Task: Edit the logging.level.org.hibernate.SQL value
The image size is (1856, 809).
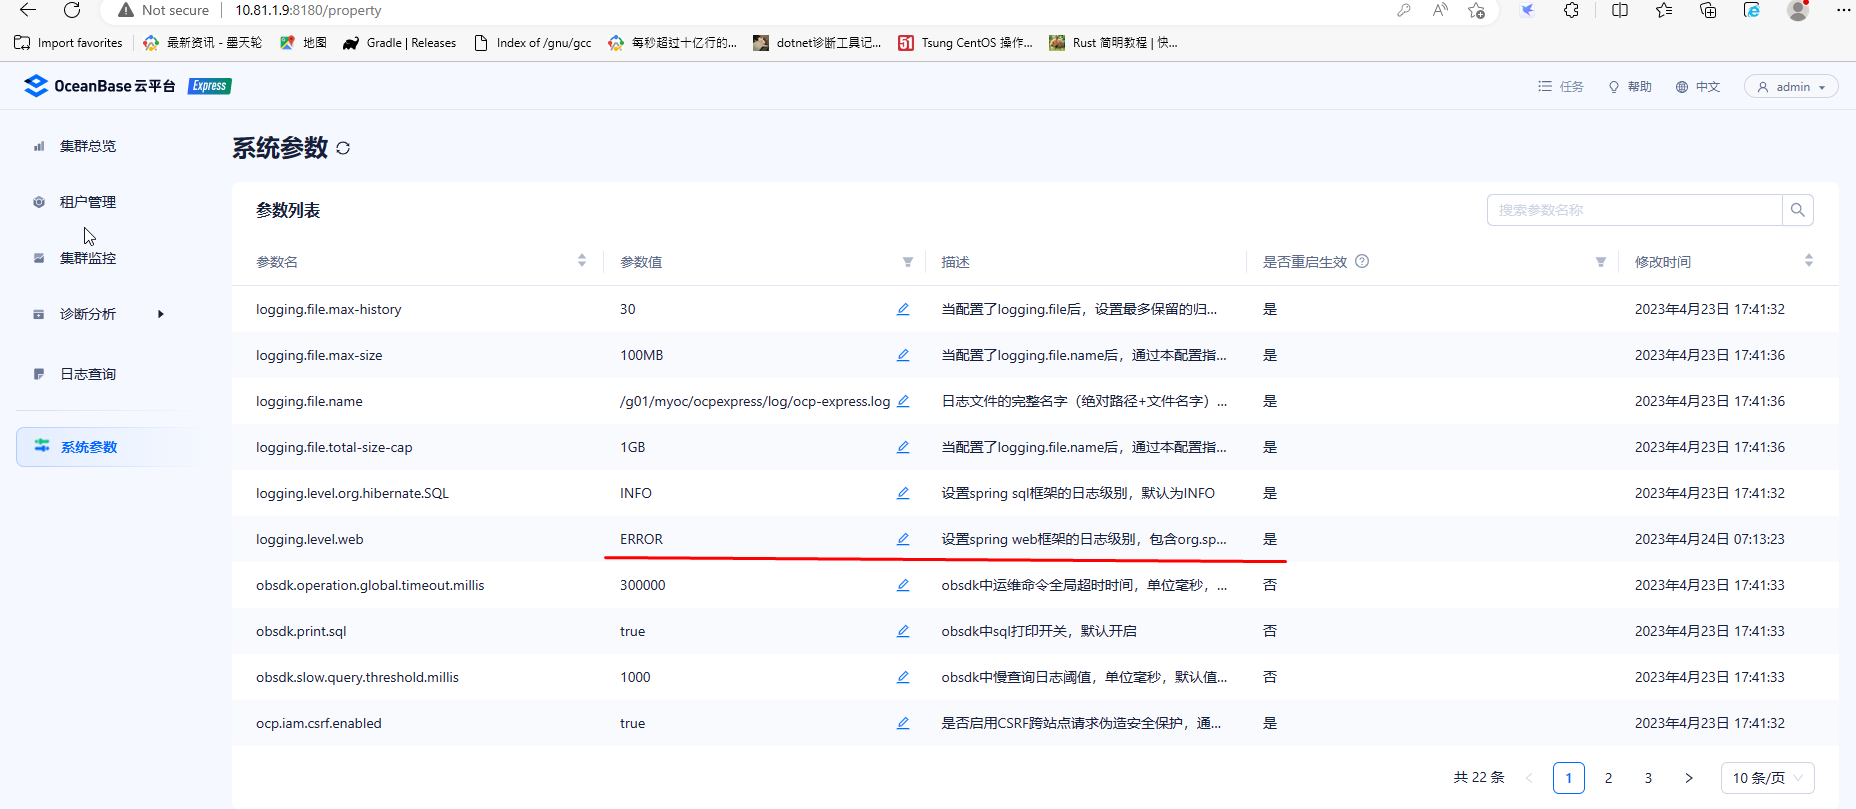Action: pos(903,493)
